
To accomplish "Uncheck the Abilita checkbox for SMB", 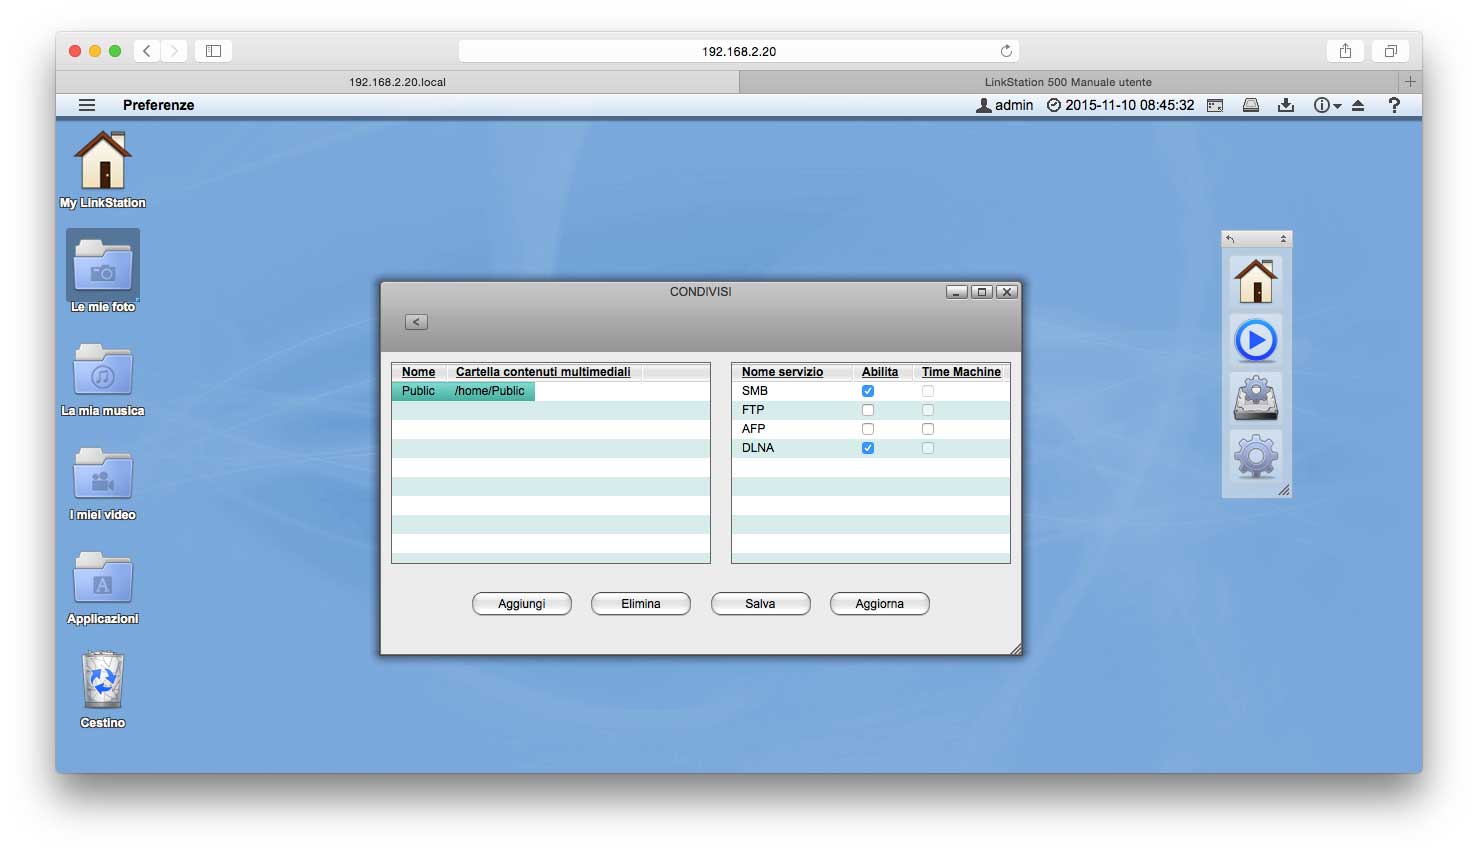I will [x=868, y=391].
